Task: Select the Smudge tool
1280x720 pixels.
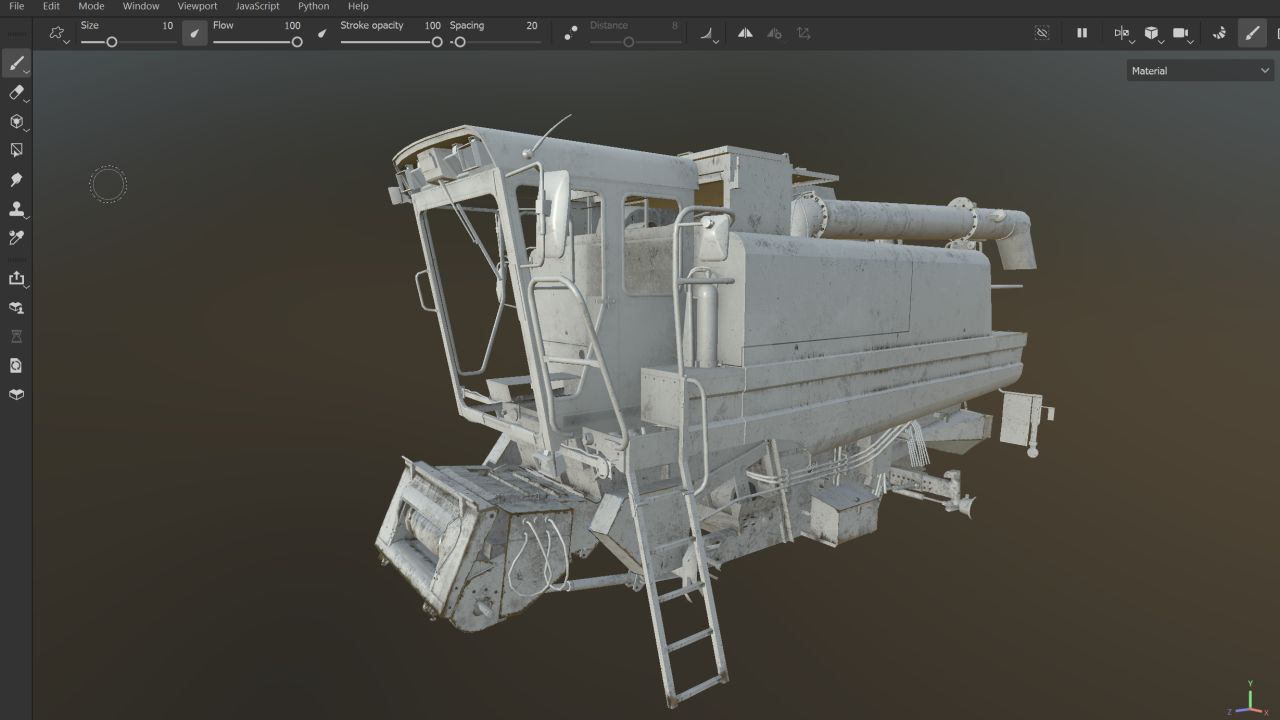Action: tap(16, 180)
